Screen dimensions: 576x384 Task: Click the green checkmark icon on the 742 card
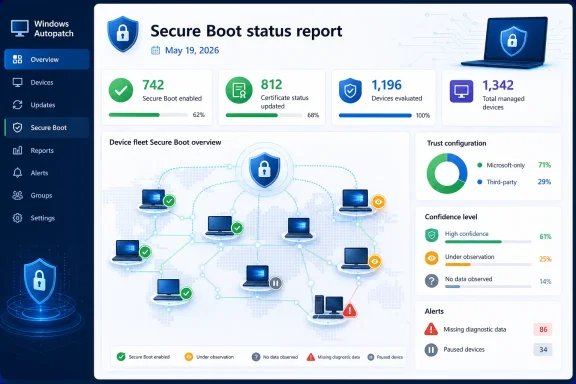click(x=121, y=90)
